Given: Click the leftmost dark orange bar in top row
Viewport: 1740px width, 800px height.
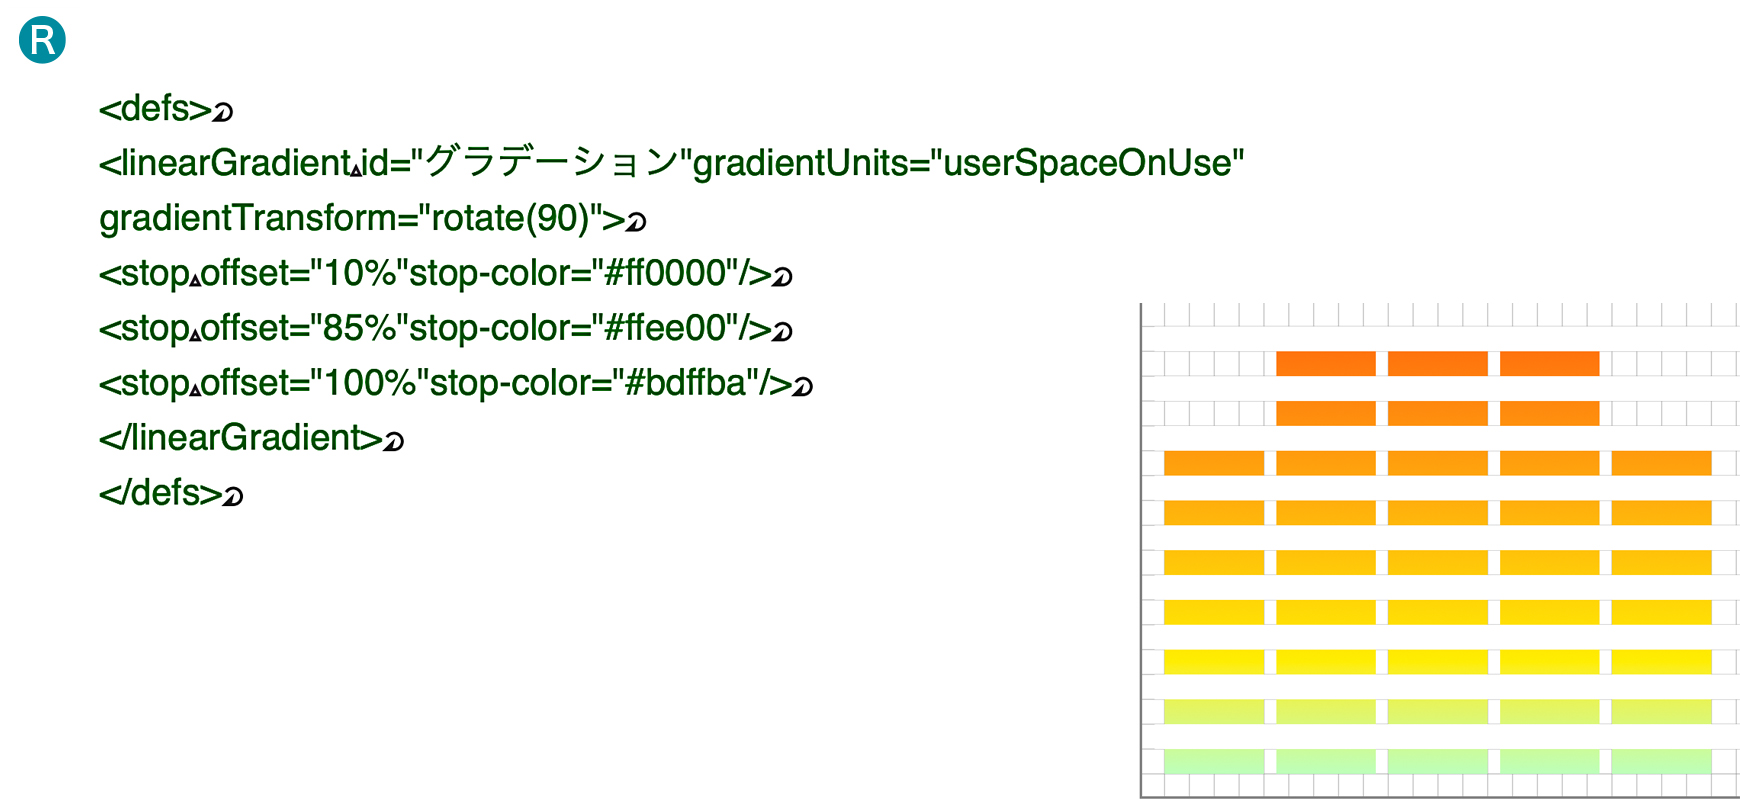Looking at the screenshot, I should tap(1325, 364).
